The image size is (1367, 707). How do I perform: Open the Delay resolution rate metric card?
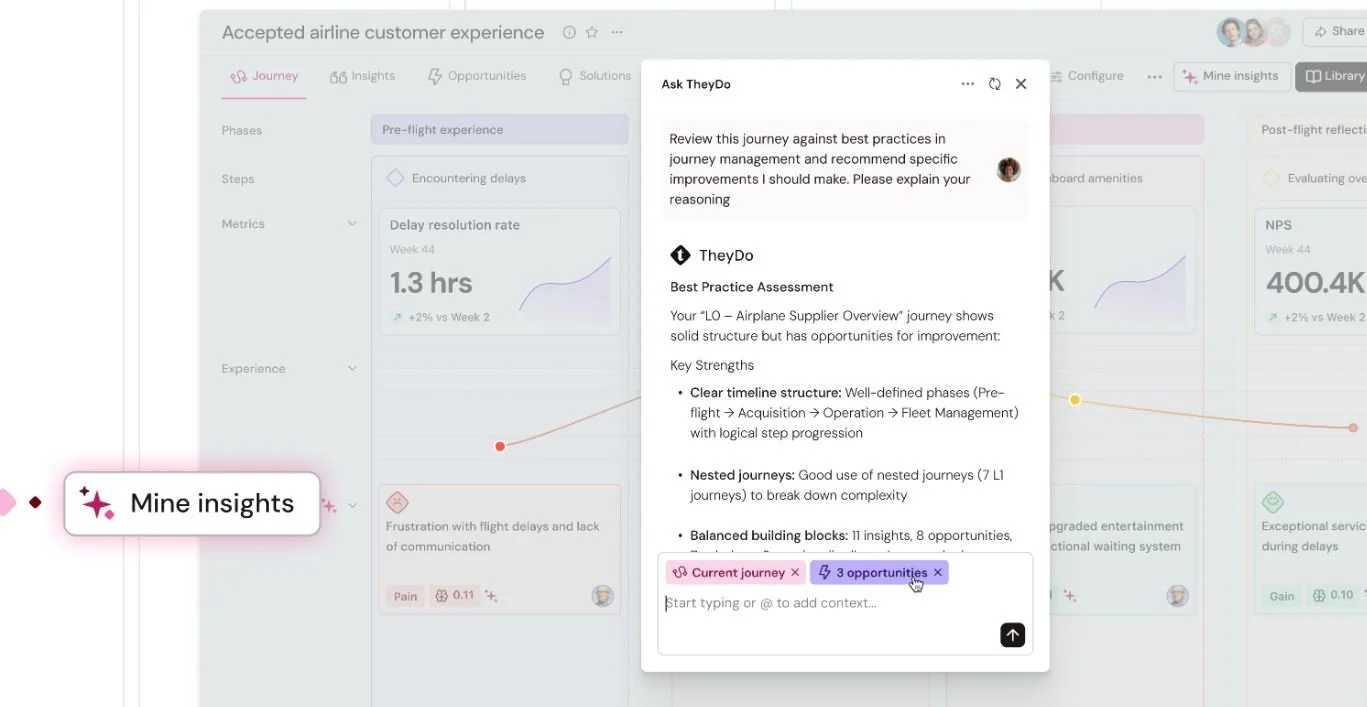[499, 270]
